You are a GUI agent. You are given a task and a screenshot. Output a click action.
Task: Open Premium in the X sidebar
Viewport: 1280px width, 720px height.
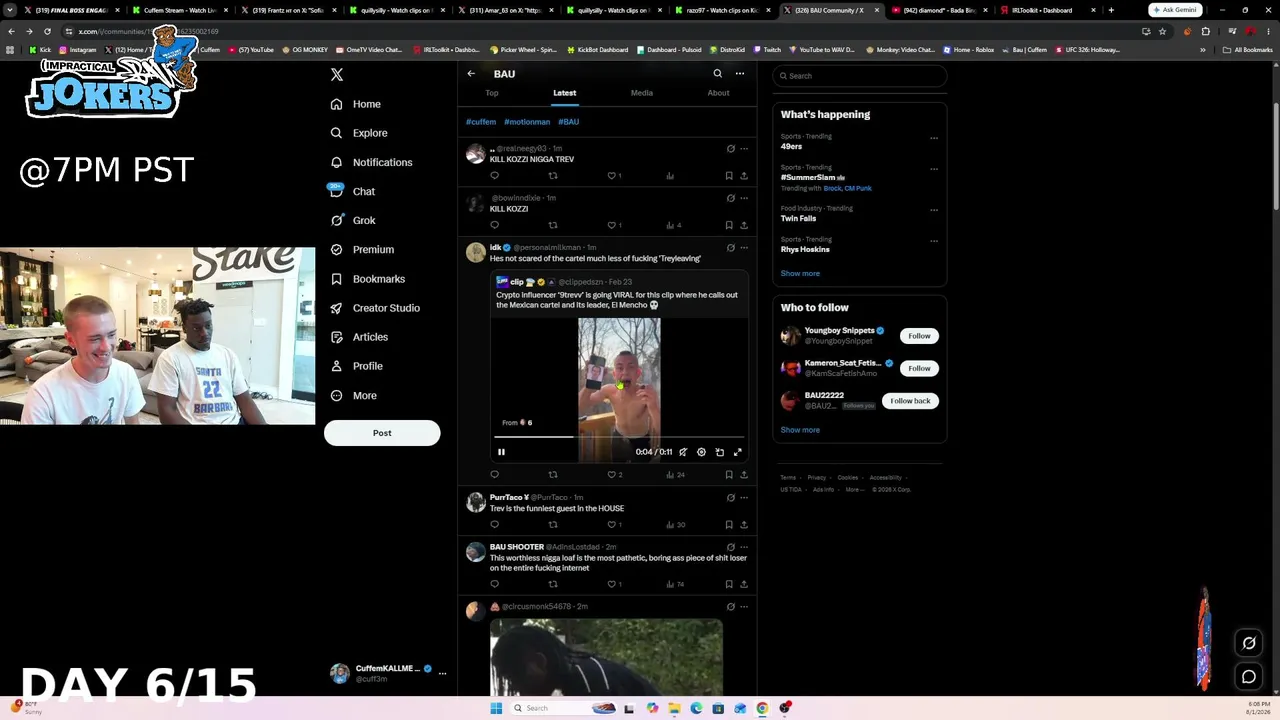pos(362,249)
